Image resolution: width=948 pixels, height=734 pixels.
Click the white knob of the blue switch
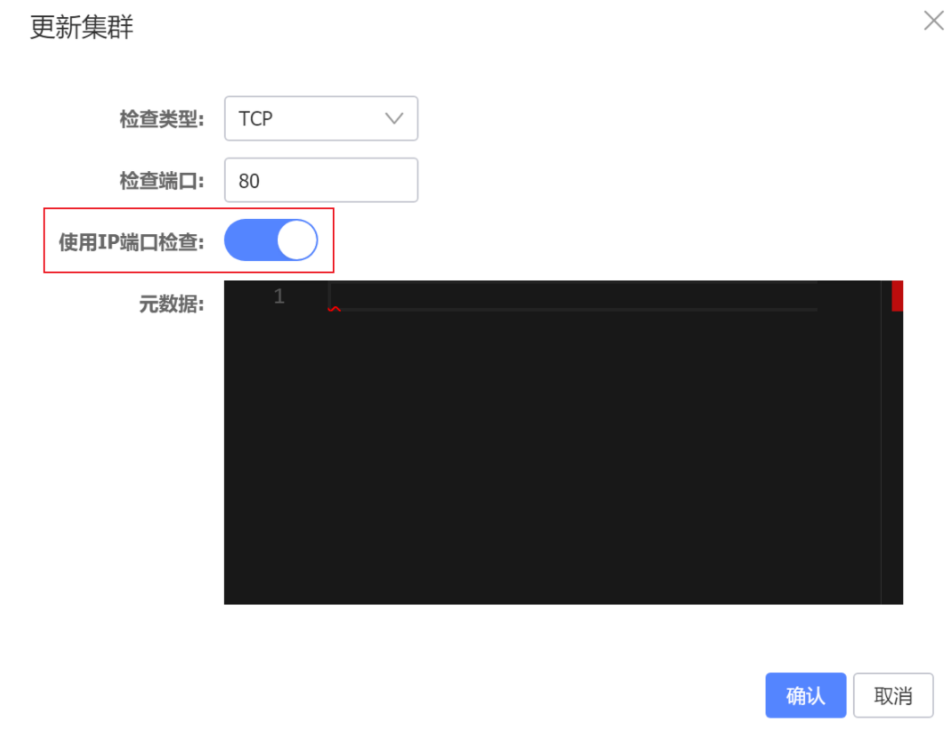pyautogui.click(x=297, y=241)
